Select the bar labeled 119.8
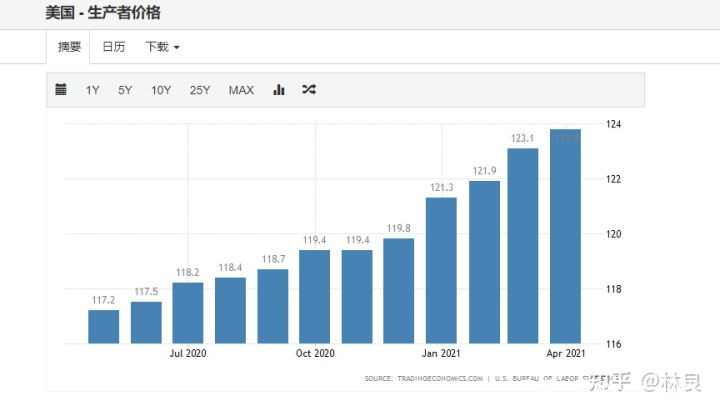 [x=399, y=291]
